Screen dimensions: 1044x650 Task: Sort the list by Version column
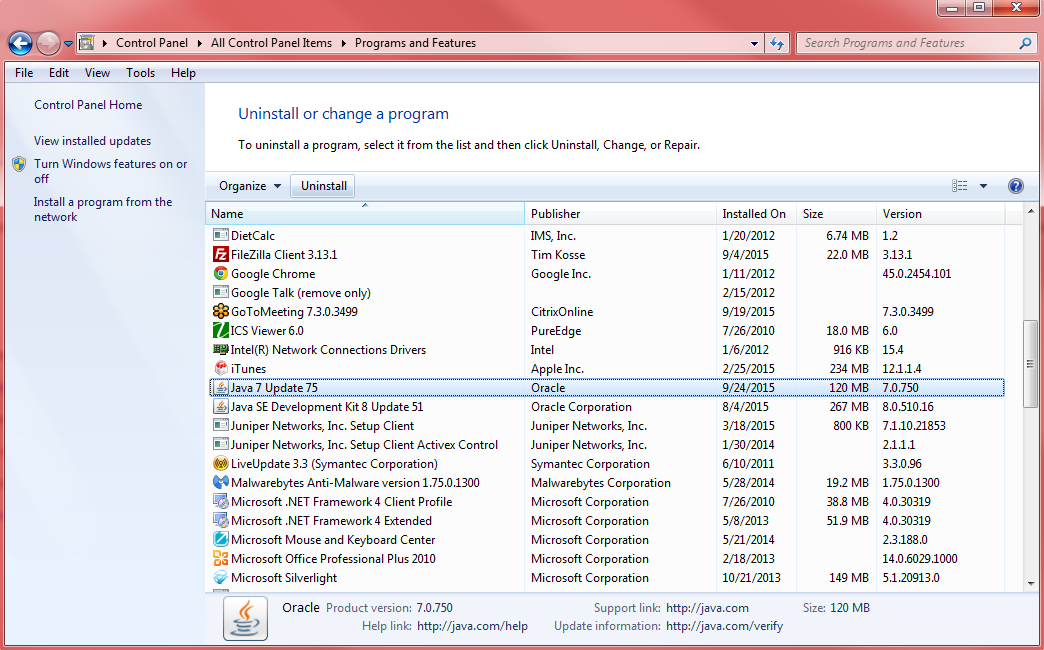click(941, 213)
